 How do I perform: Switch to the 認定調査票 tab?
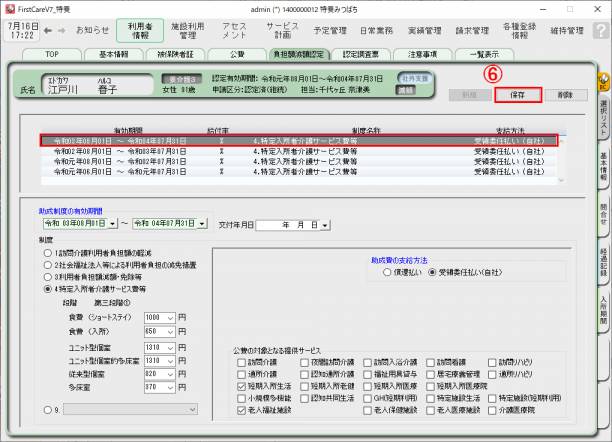pos(361,54)
